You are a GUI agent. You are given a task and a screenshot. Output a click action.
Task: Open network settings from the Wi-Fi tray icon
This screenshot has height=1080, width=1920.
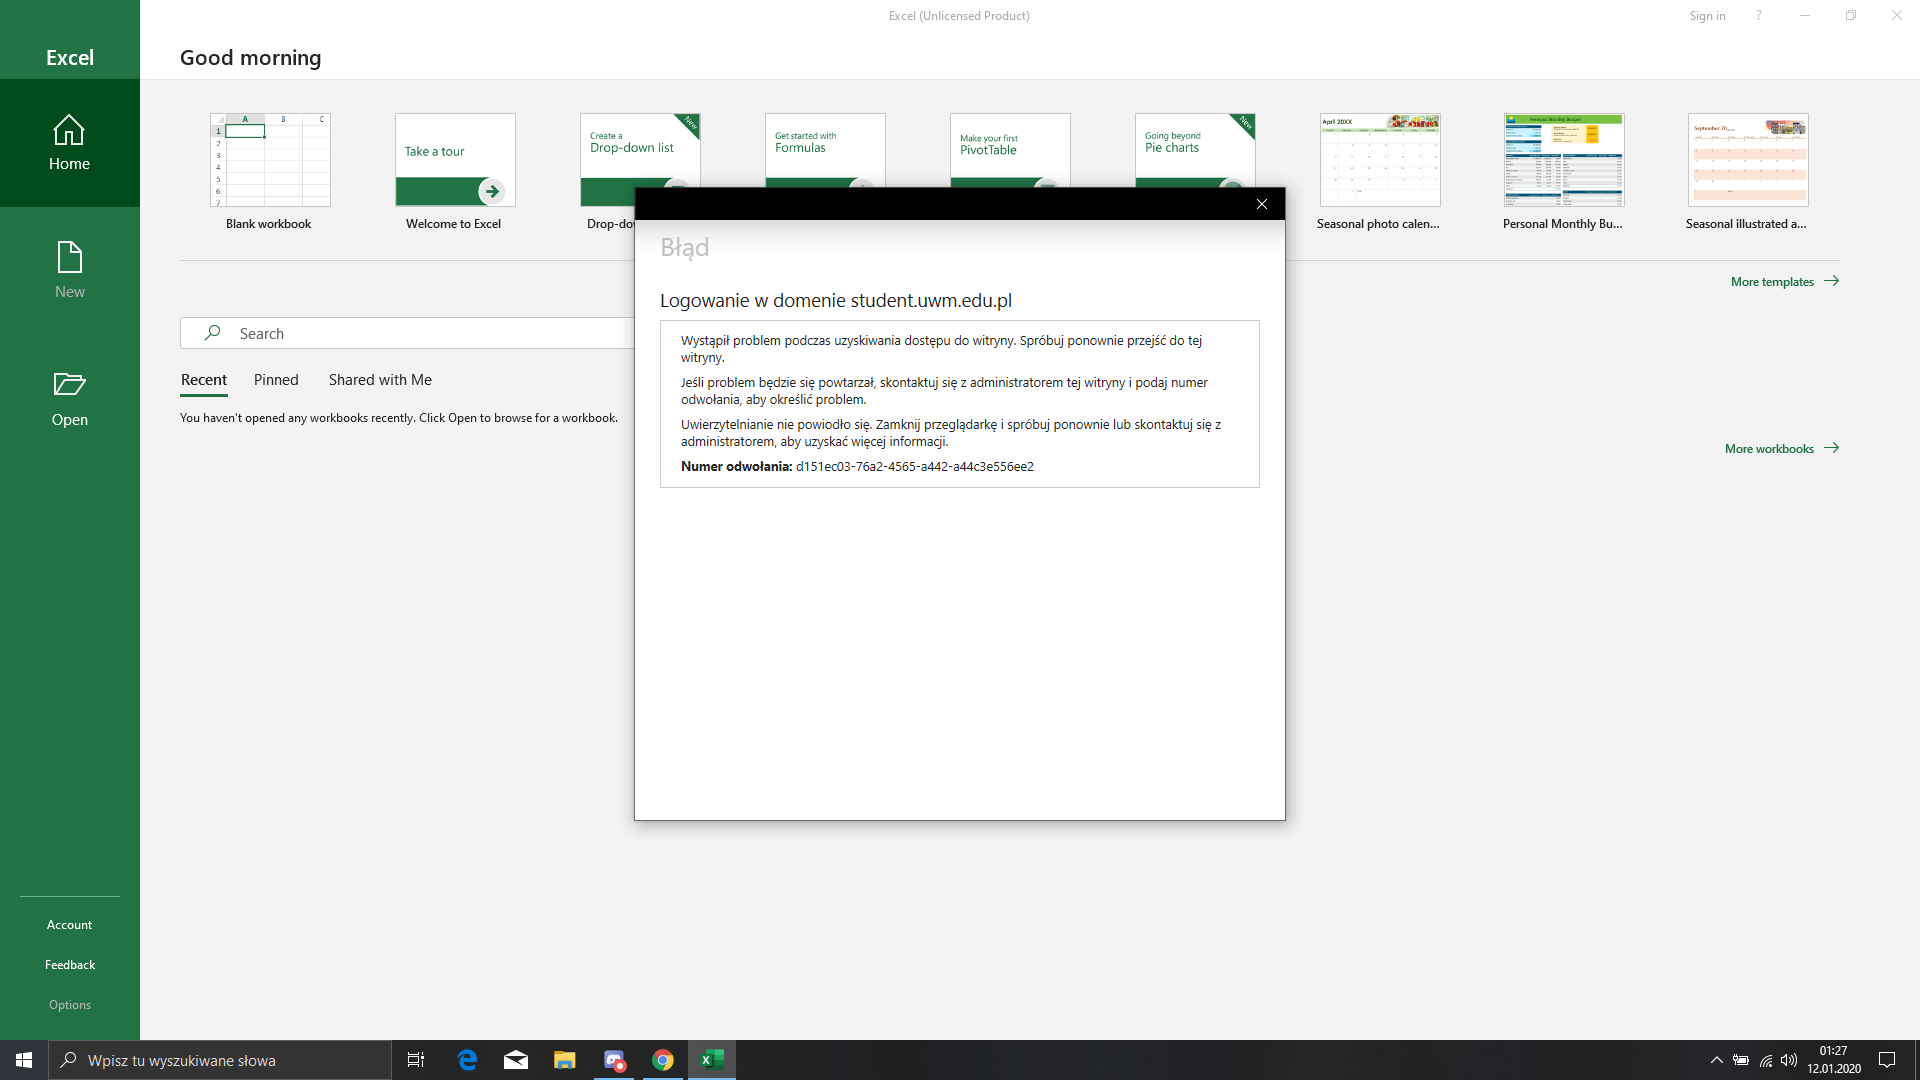1766,1060
